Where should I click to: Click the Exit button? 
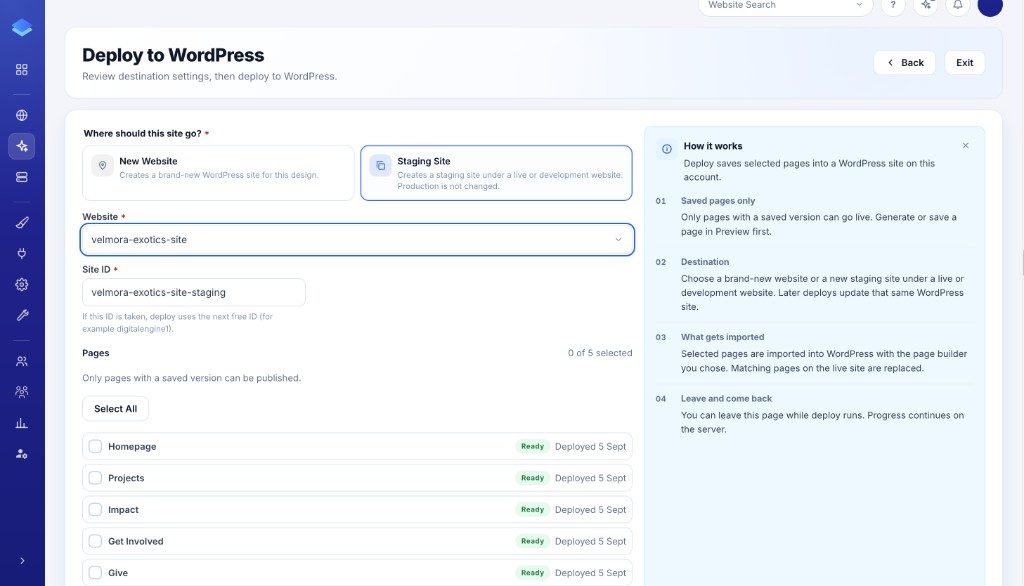965,63
